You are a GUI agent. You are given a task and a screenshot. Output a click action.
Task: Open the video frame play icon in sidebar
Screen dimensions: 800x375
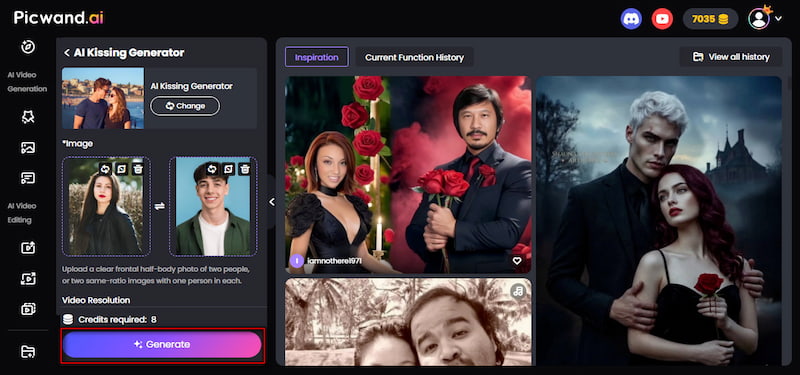[28, 279]
